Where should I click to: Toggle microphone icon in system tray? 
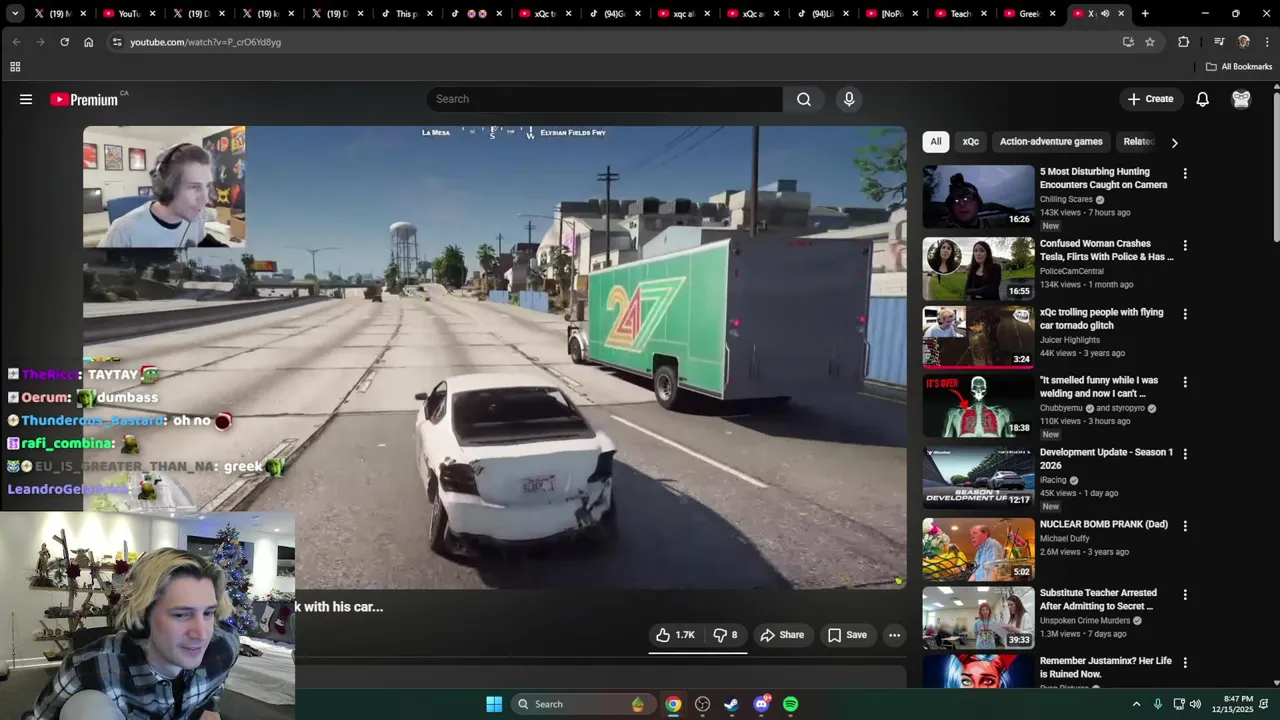click(1158, 704)
